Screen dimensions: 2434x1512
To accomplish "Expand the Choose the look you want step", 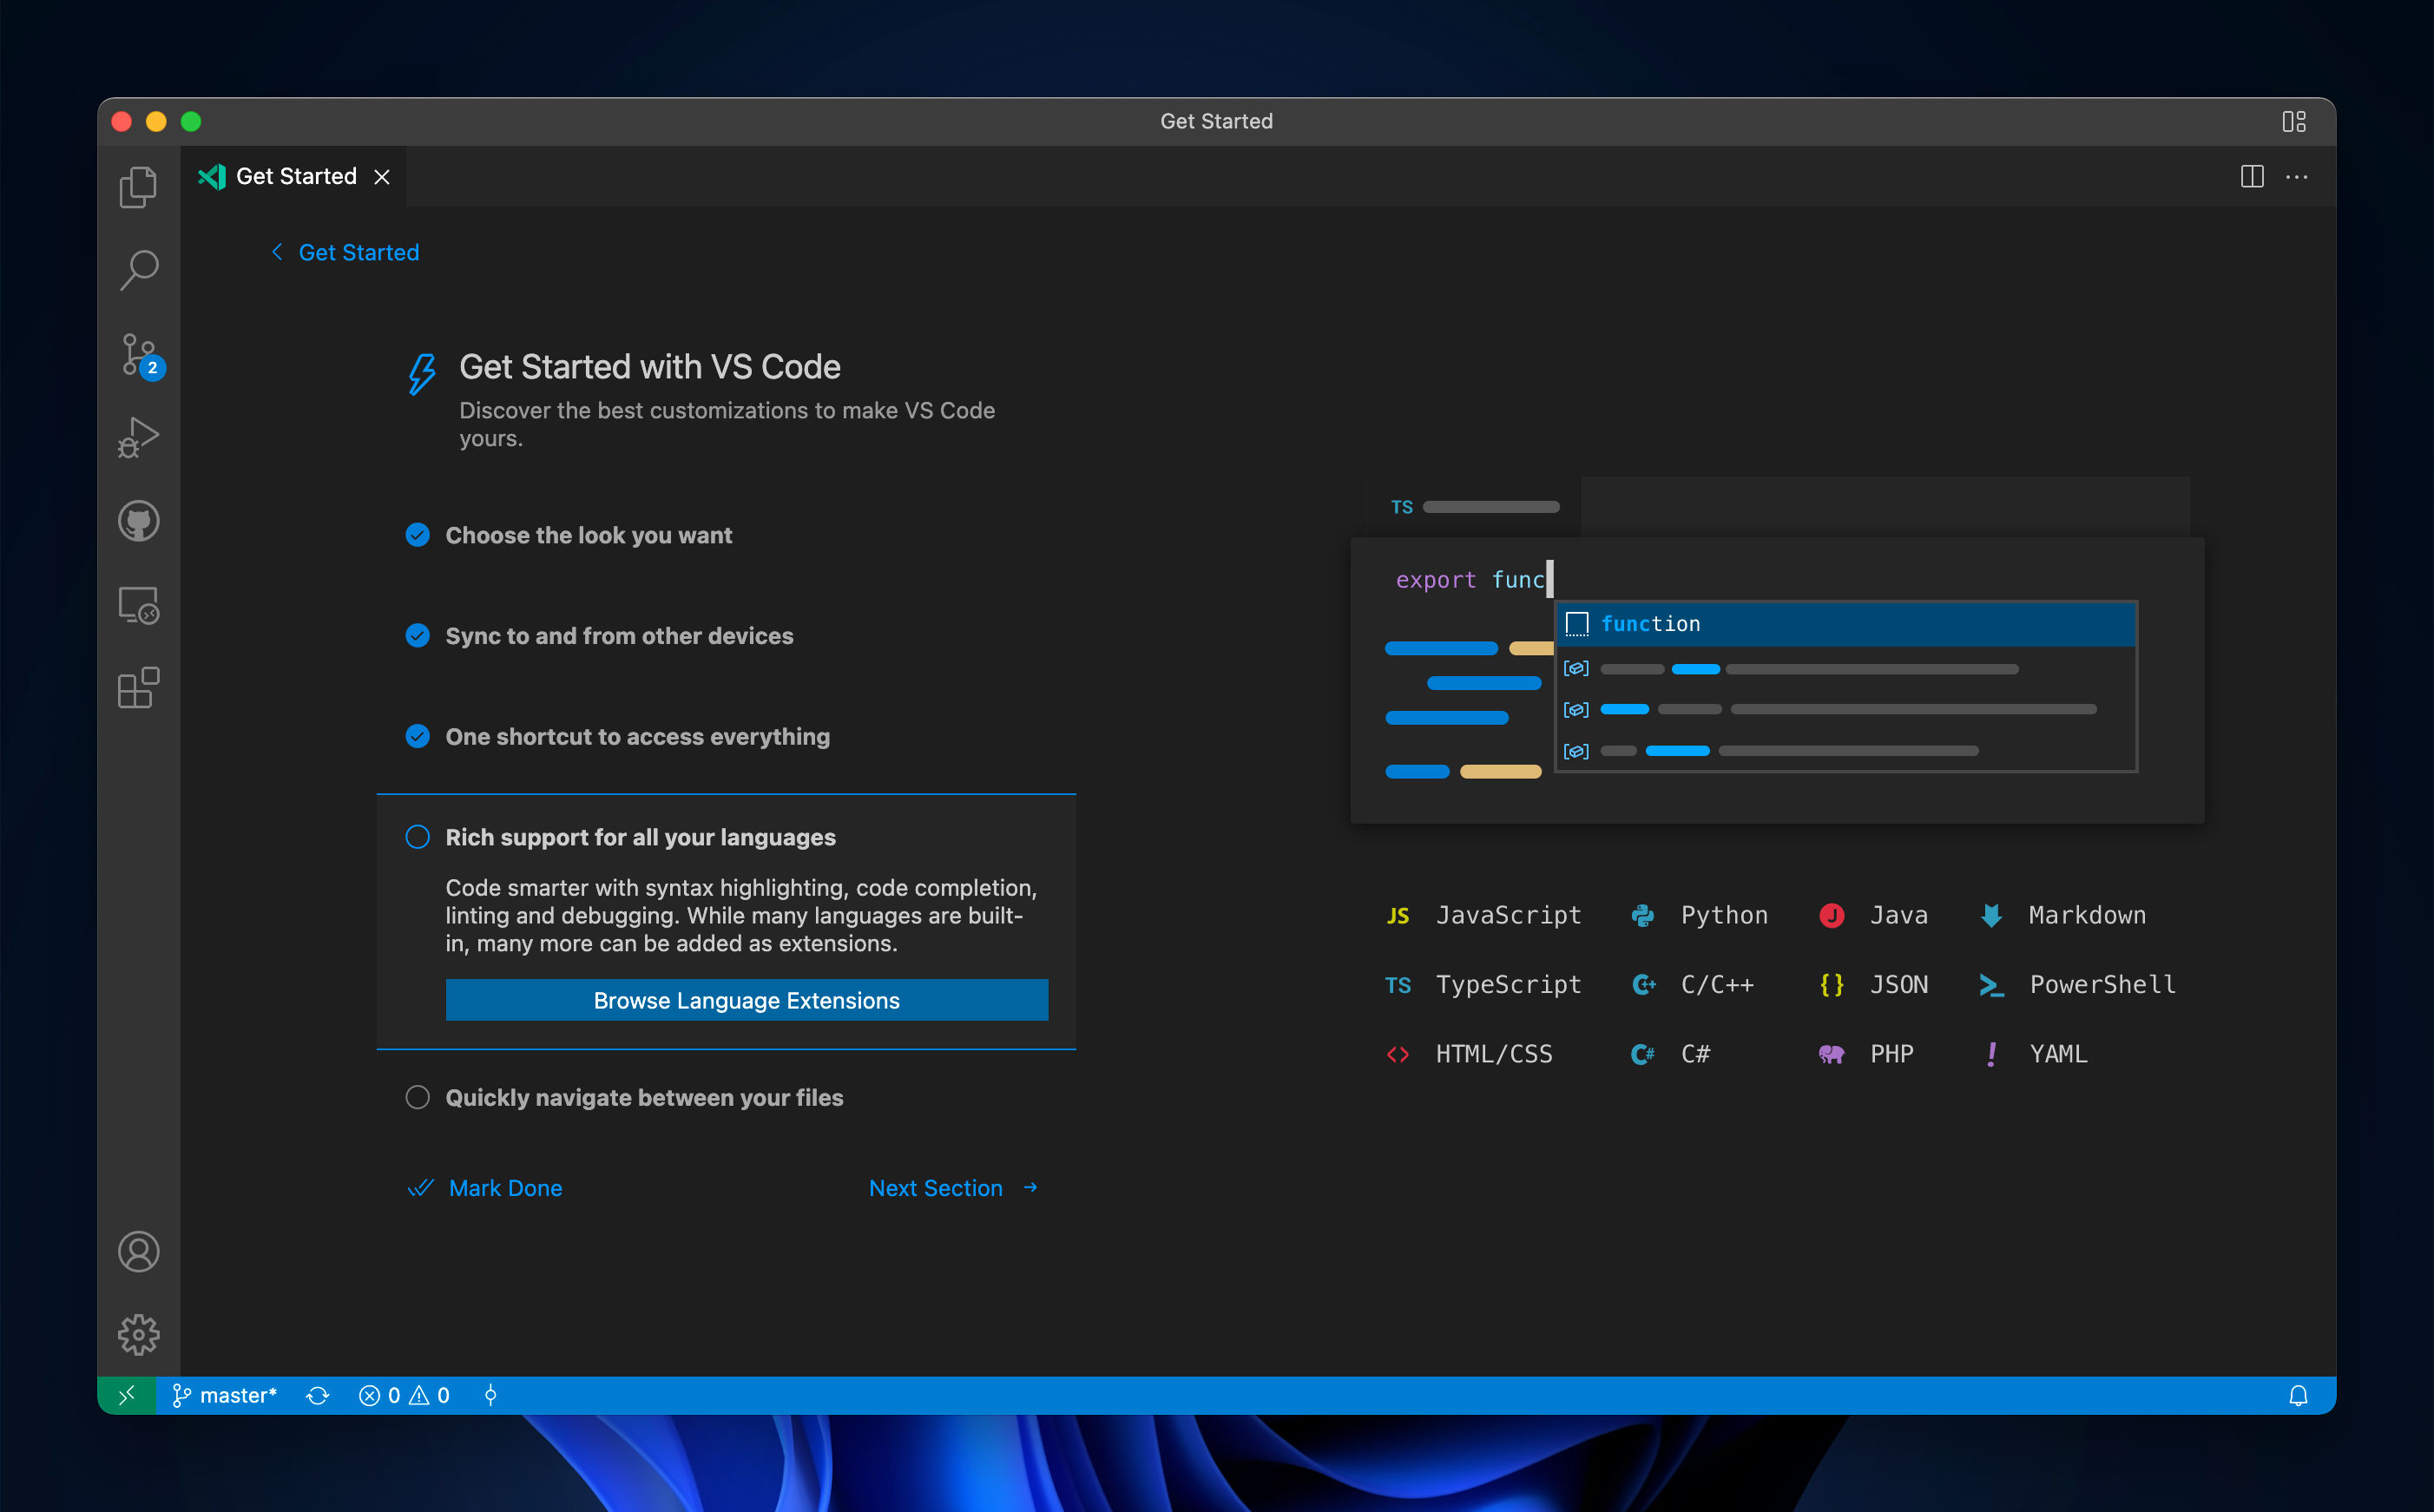I will click(x=588, y=535).
